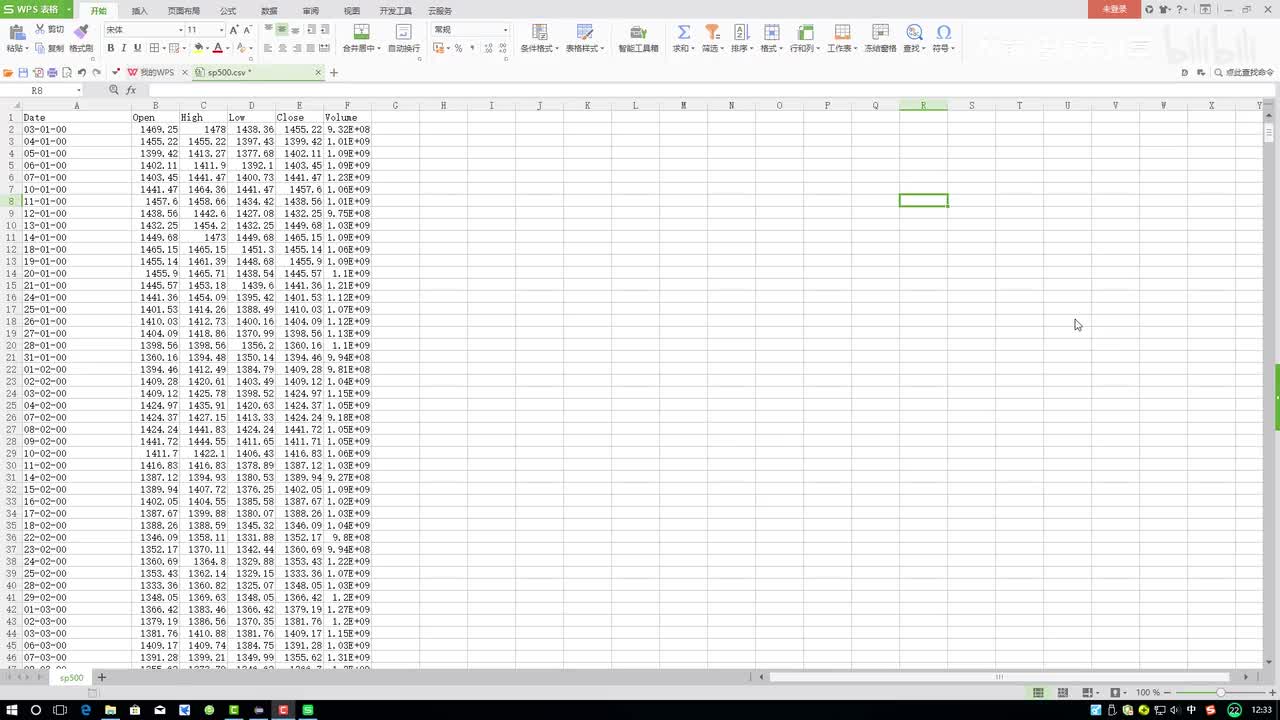Viewport: 1280px width, 720px height.
Task: Open Conditional Formatting (条件格式) menu
Action: (x=540, y=38)
